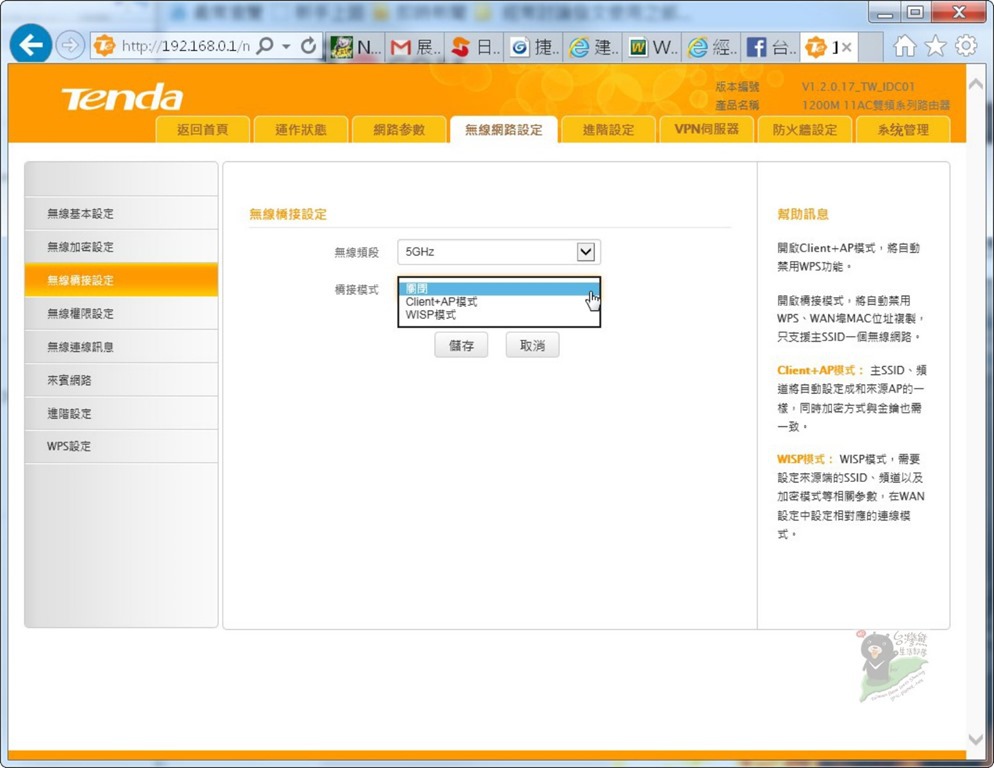Open the browser settings gear icon
This screenshot has height=768, width=994.
(x=965, y=46)
